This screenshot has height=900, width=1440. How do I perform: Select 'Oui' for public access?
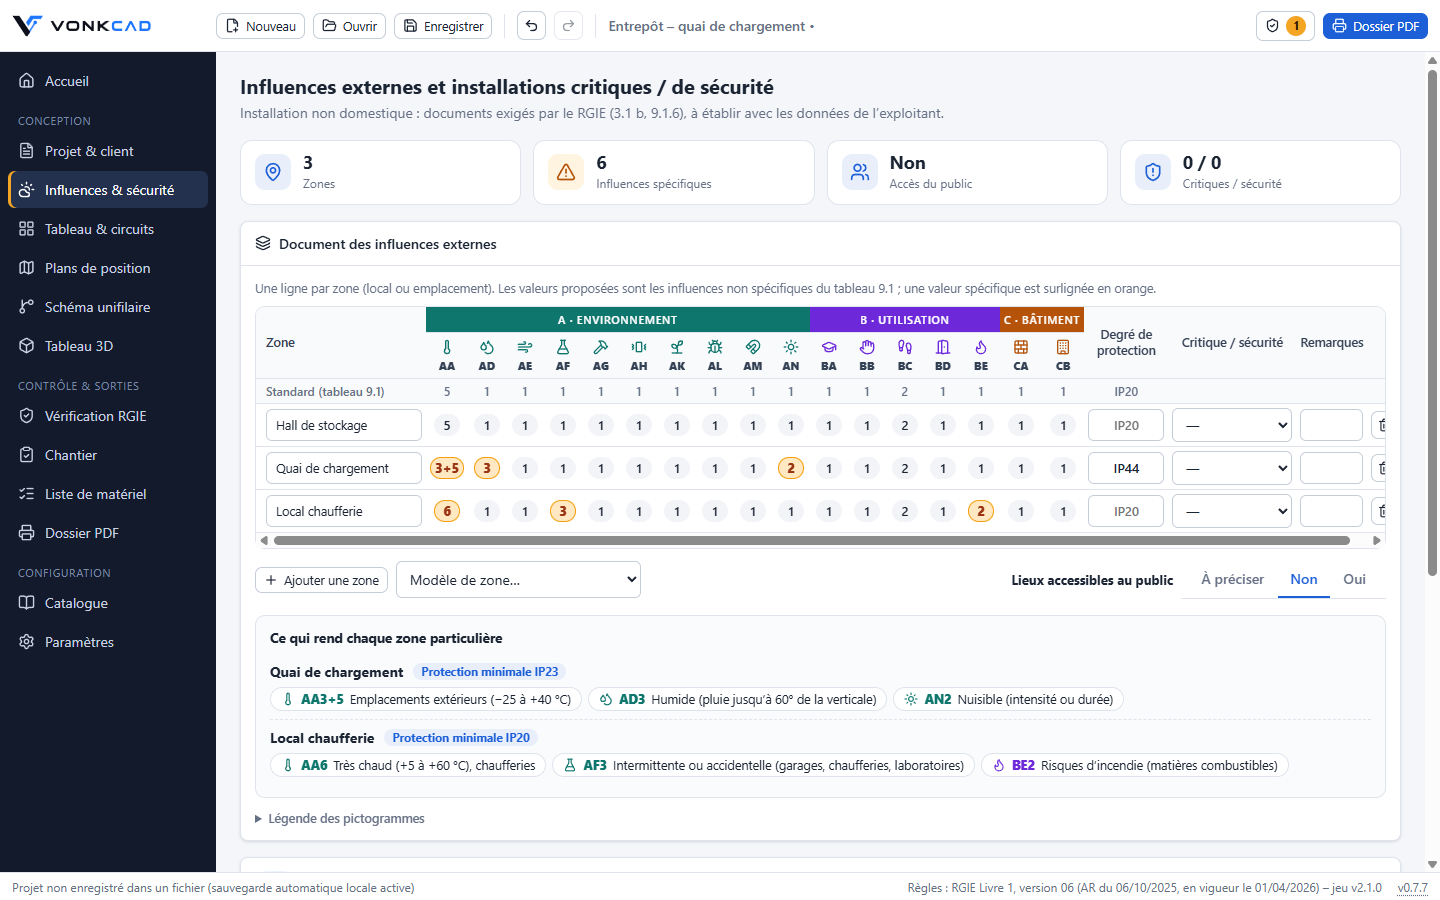tap(1355, 580)
